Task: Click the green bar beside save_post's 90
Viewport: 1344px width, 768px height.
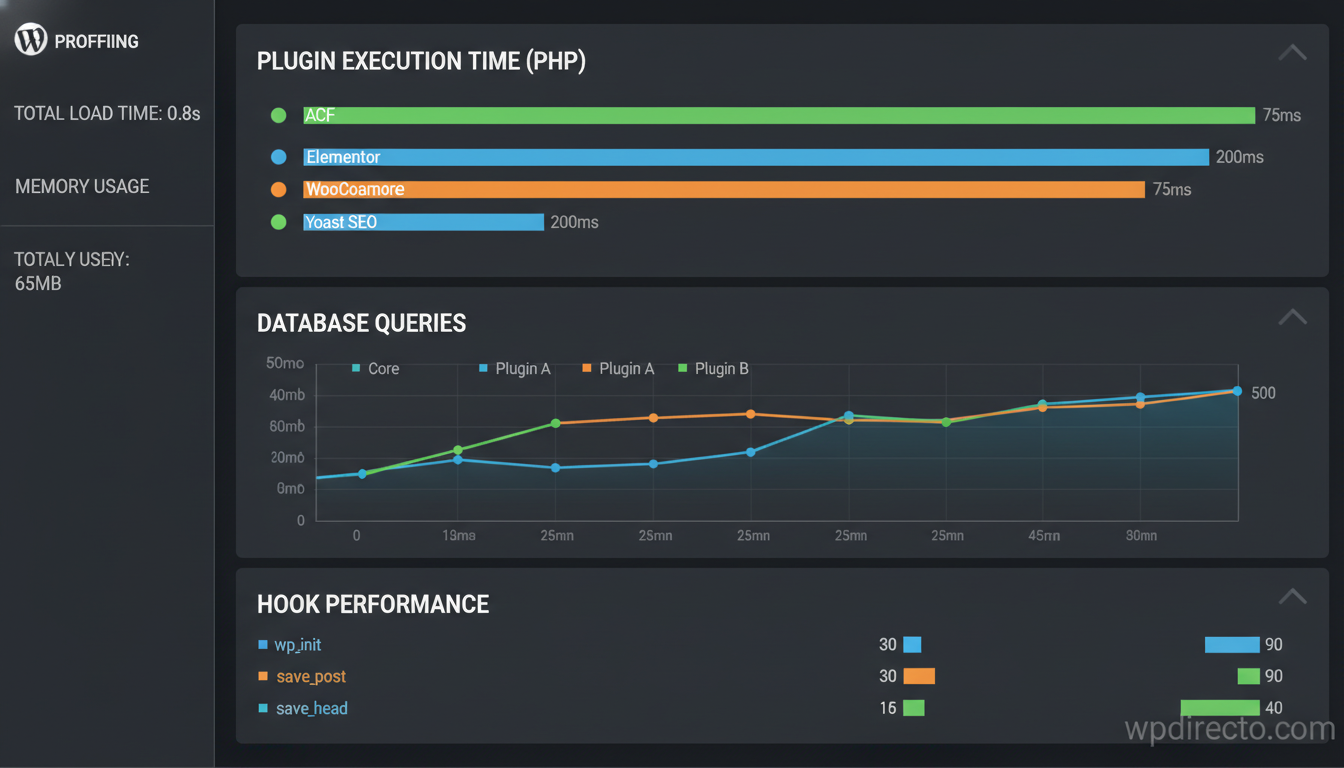Action: (1249, 677)
